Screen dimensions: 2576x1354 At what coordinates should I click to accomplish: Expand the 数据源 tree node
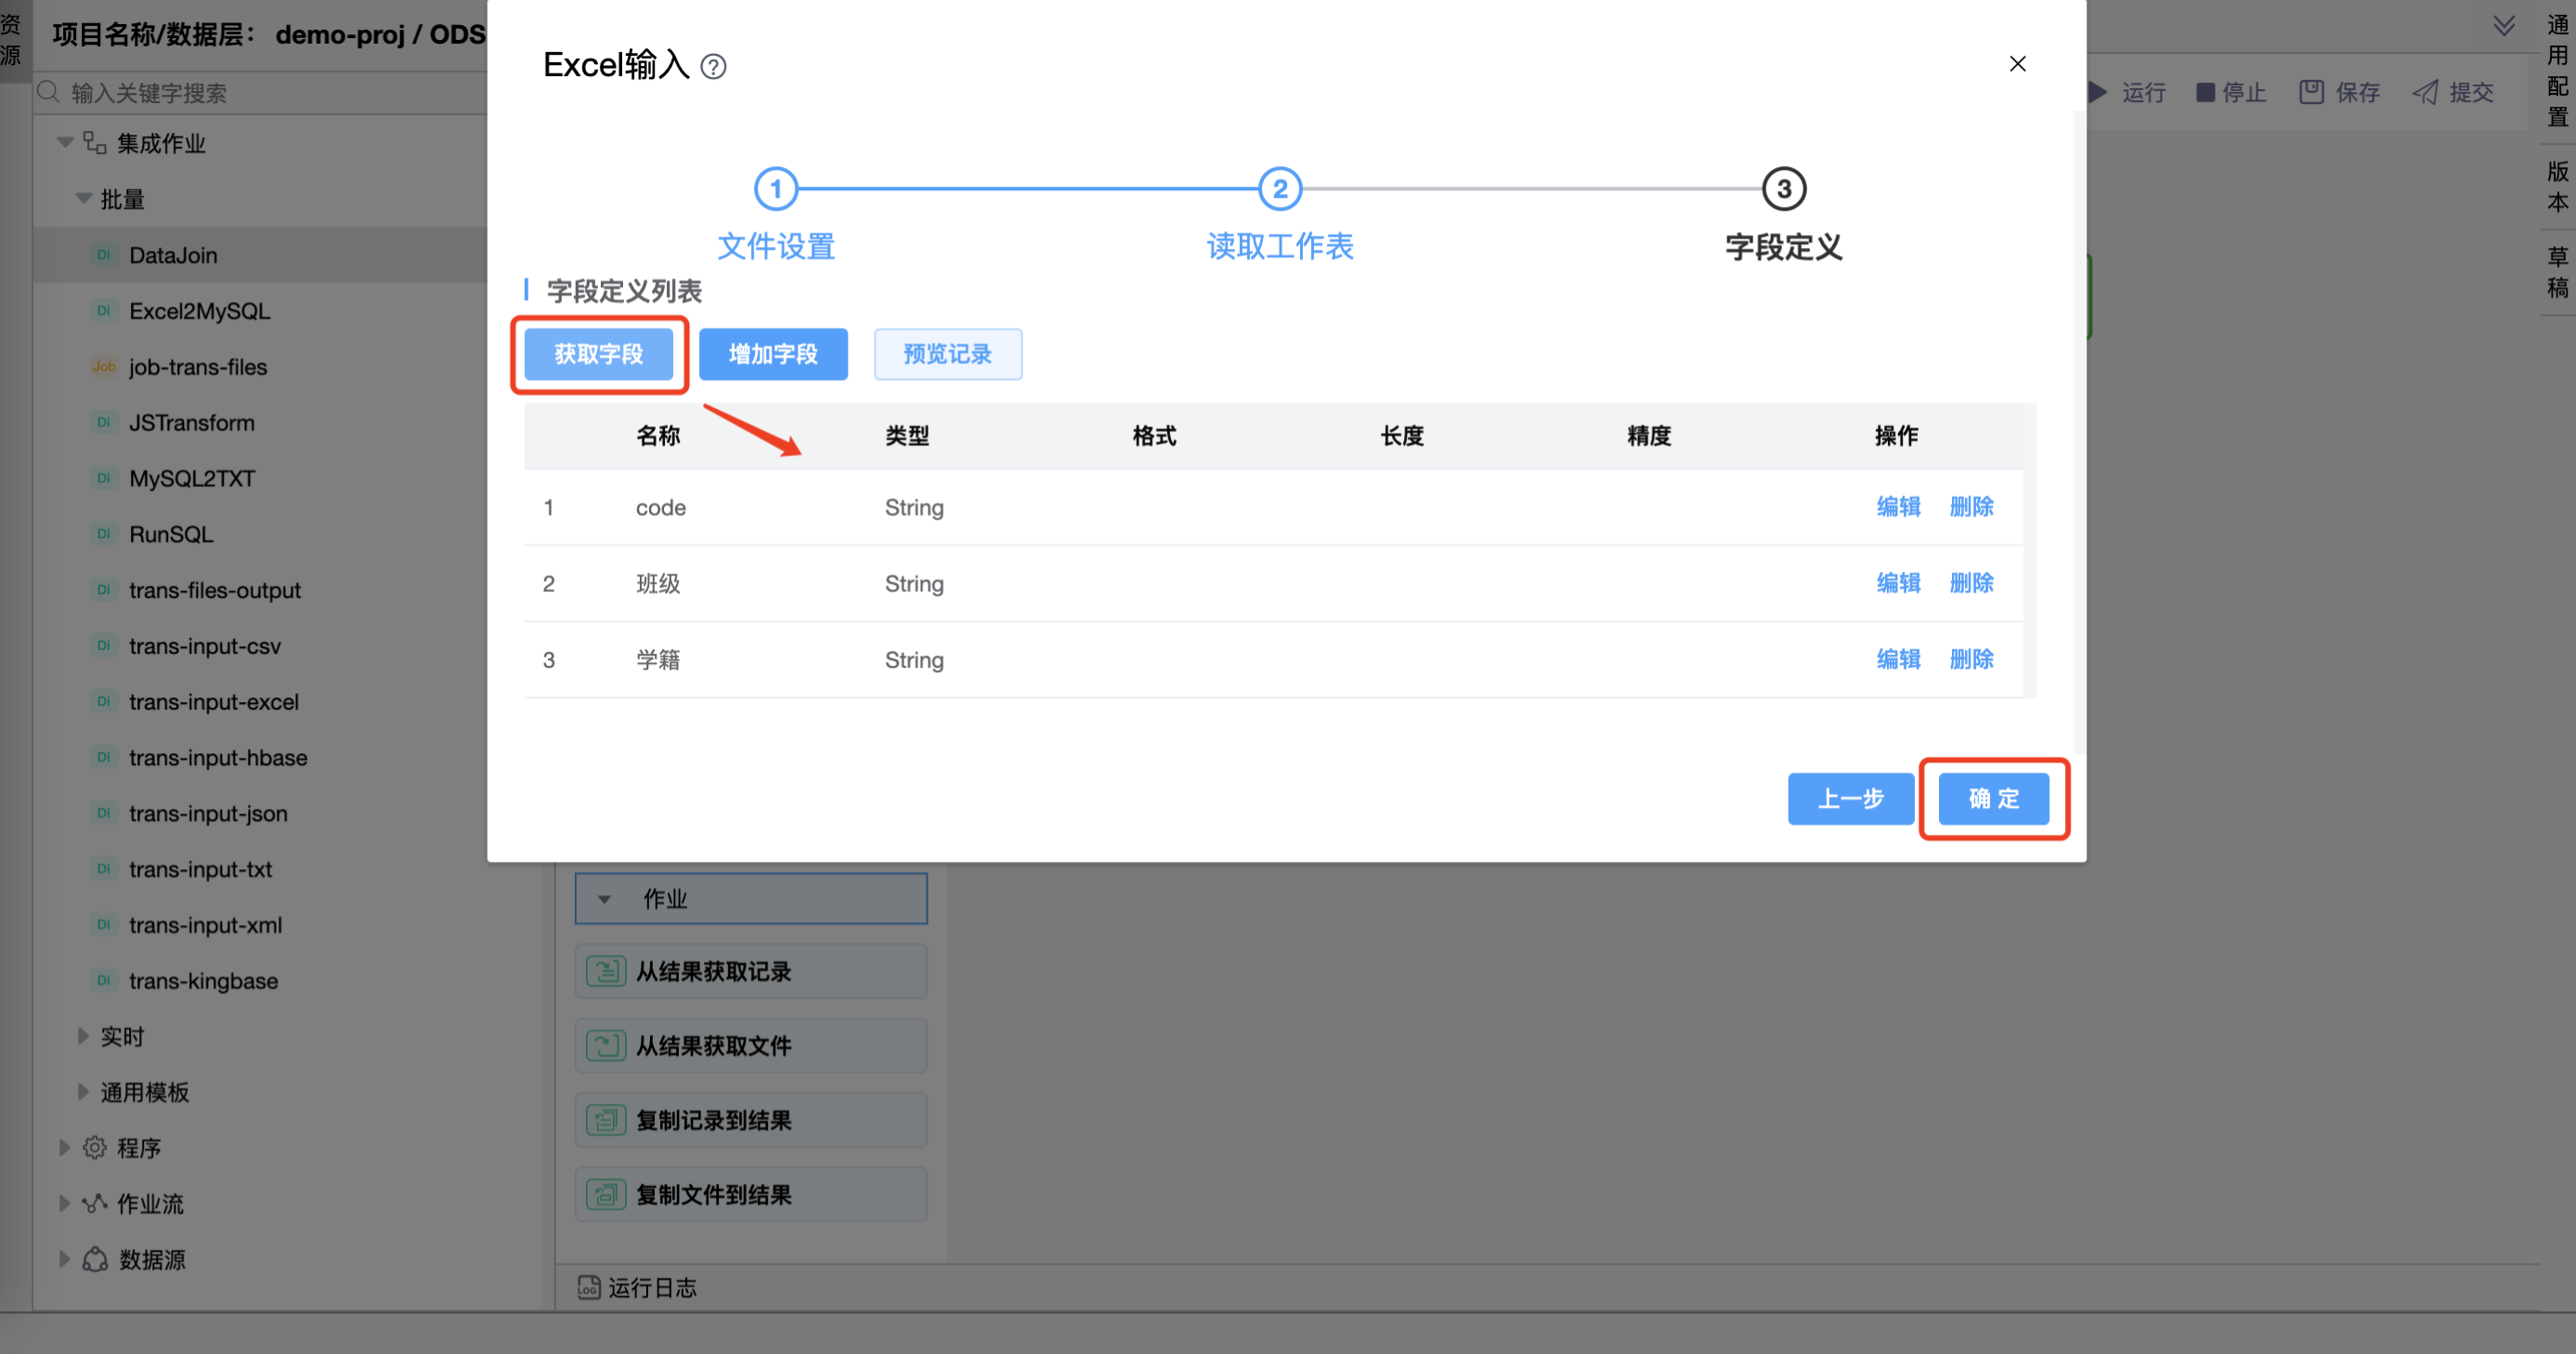[64, 1259]
